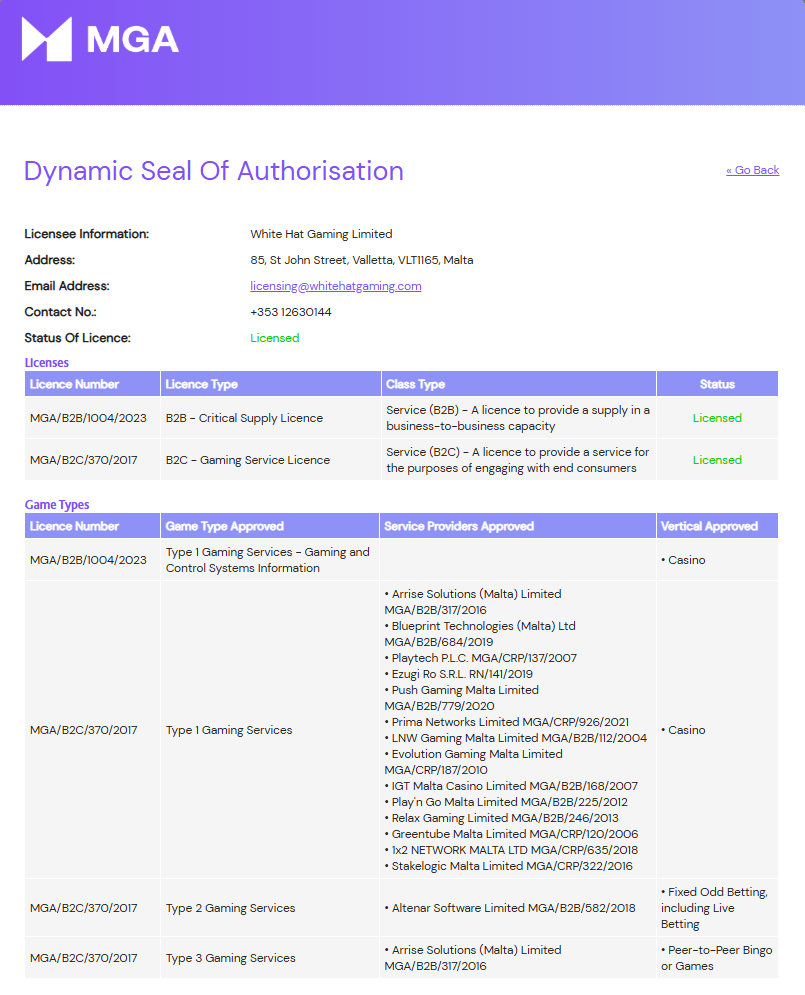Select MGA/B2B/1004/2023 in the Game Types table
The height and width of the screenshot is (995, 805).
tap(88, 560)
